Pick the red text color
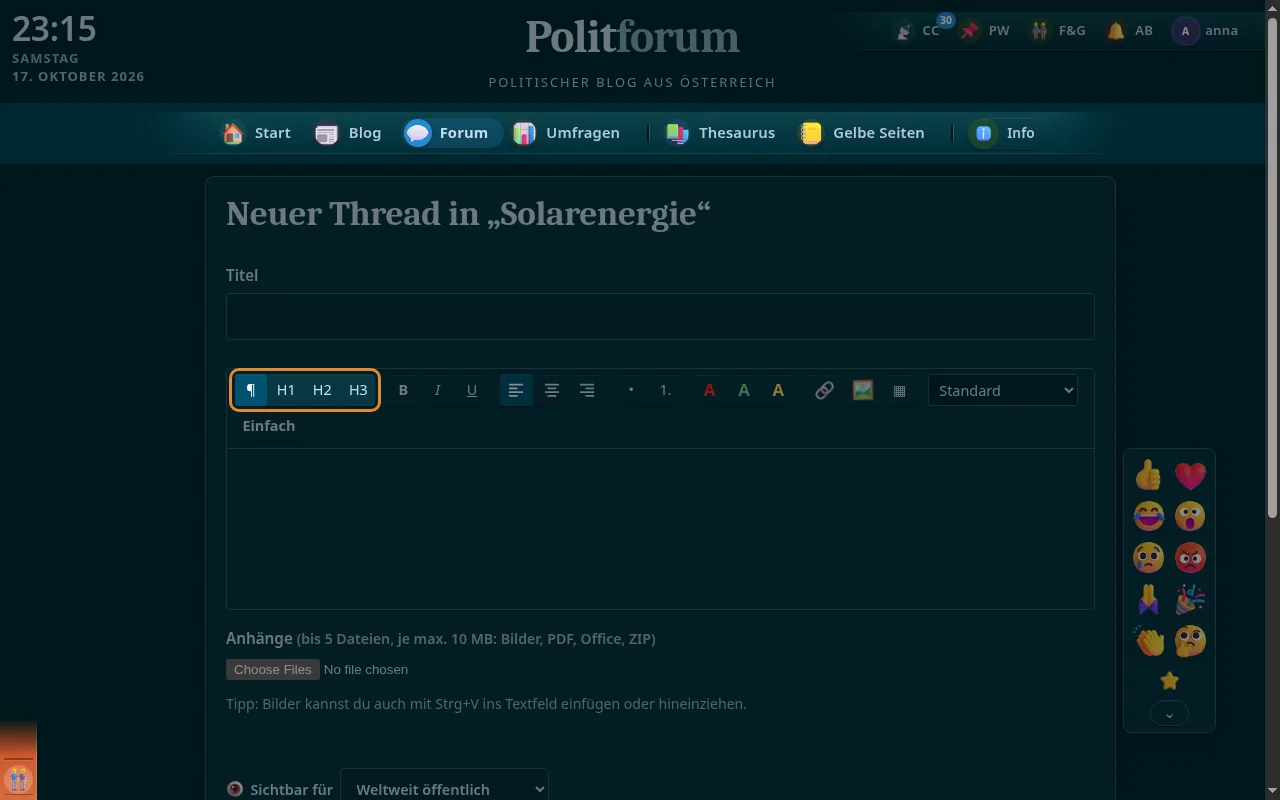Screen dimensions: 1280x800 pyautogui.click(x=709, y=390)
